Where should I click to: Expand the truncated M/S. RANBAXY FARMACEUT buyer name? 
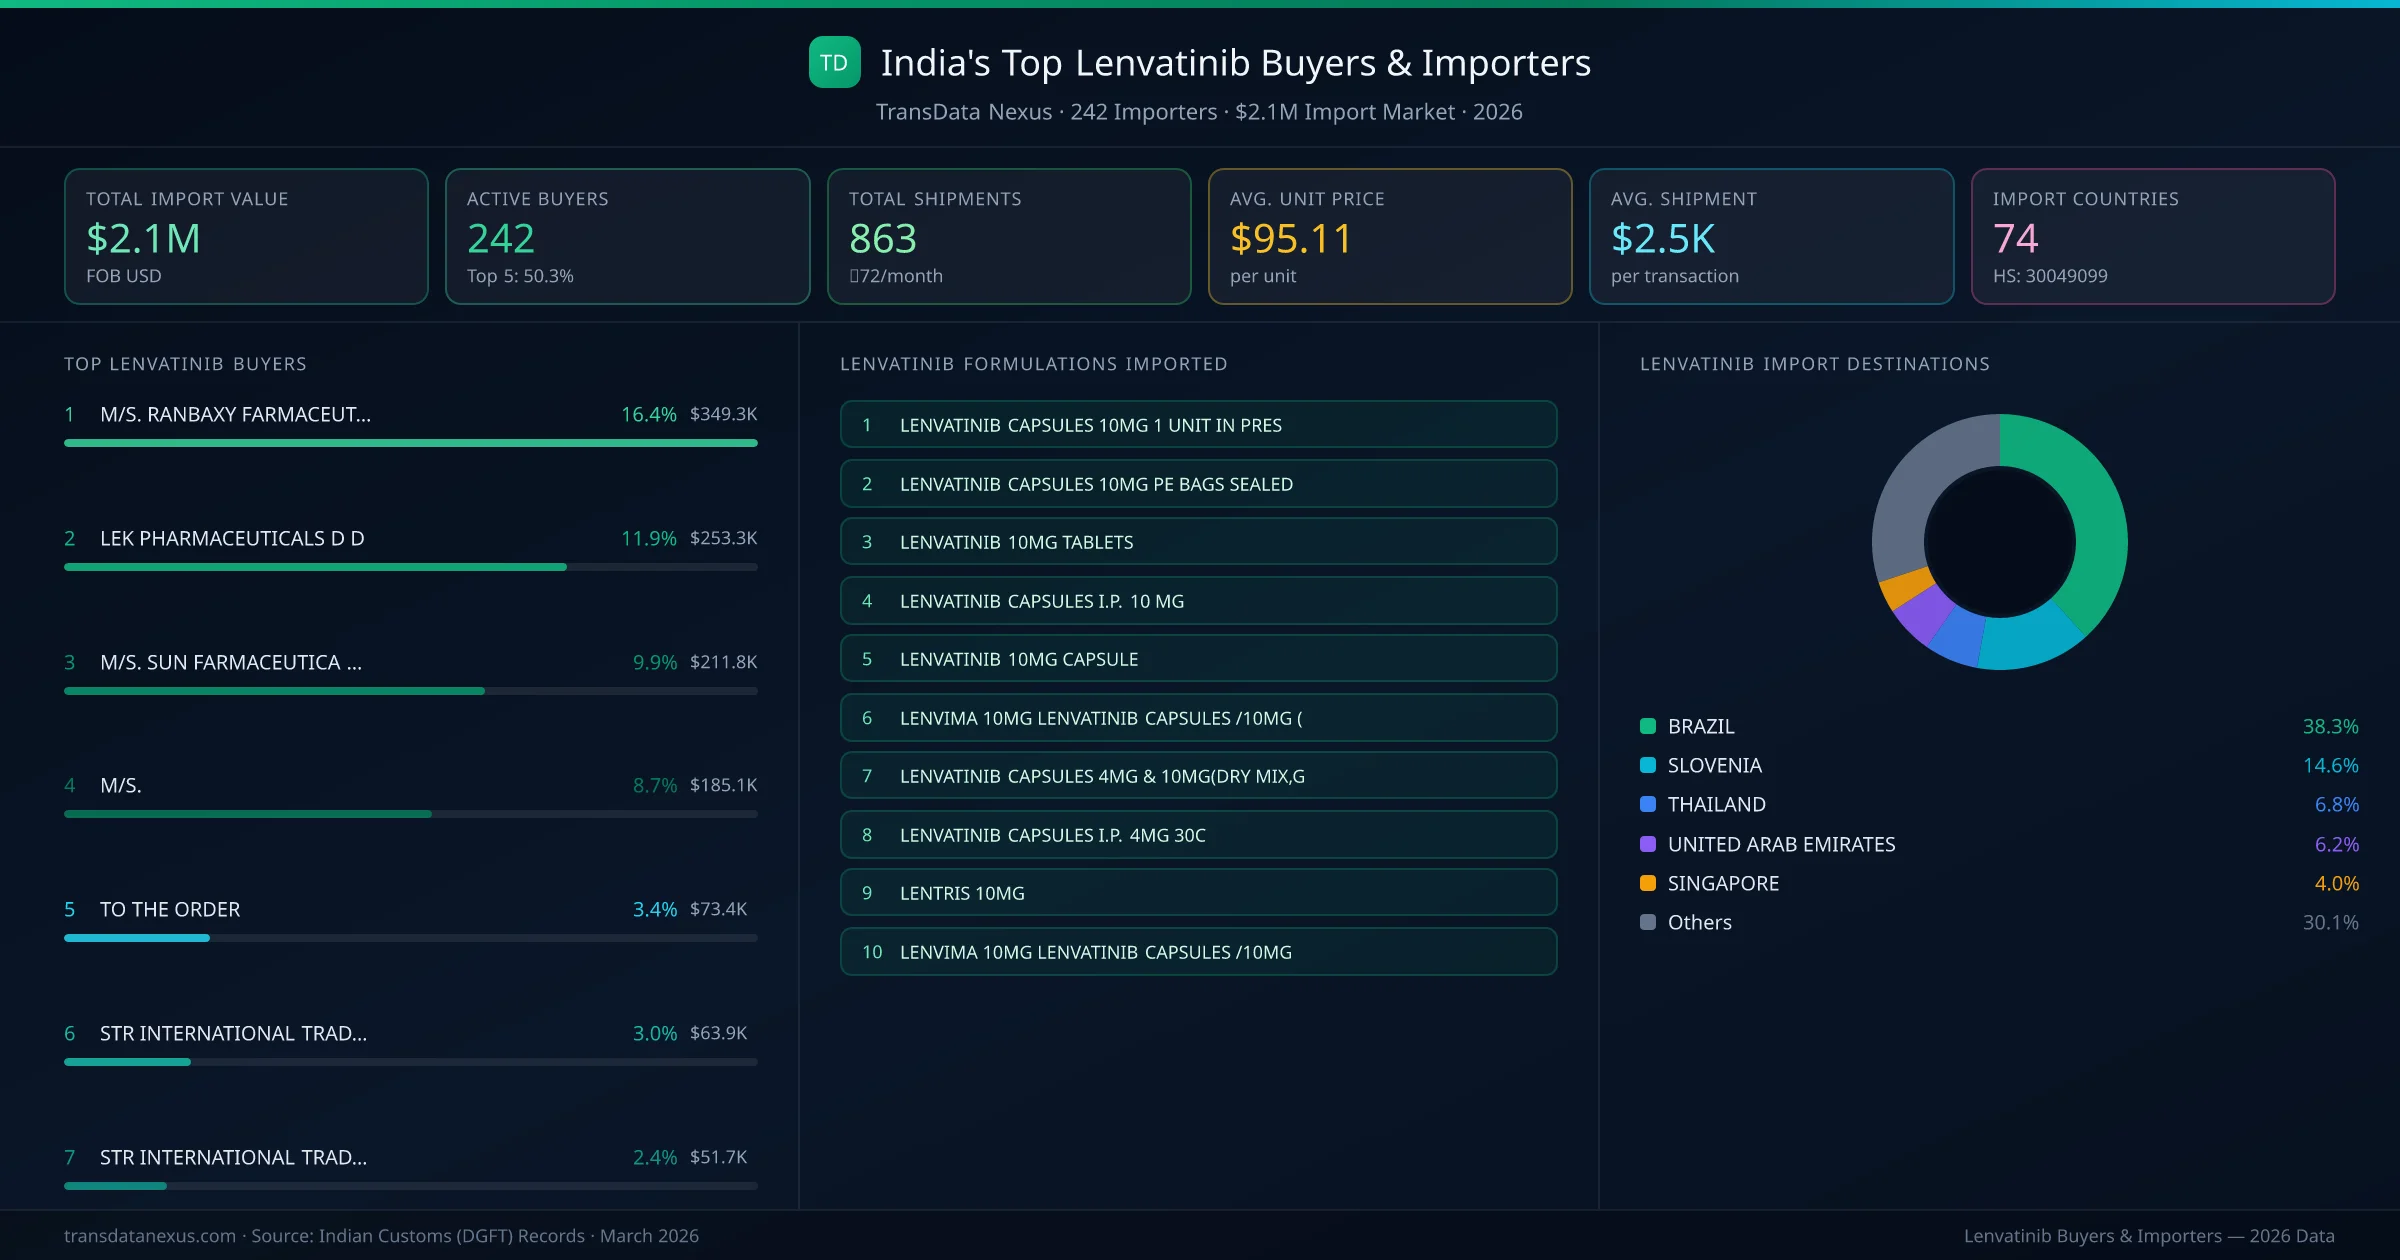click(234, 413)
